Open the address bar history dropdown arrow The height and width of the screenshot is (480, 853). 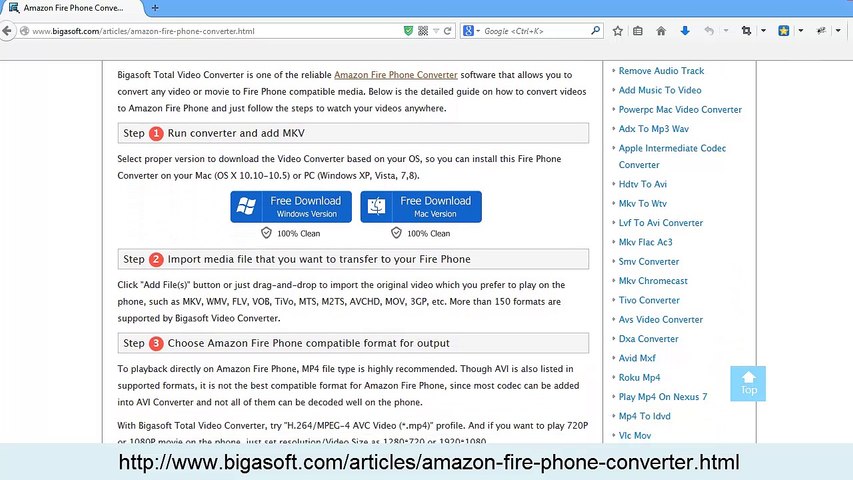click(x=436, y=31)
